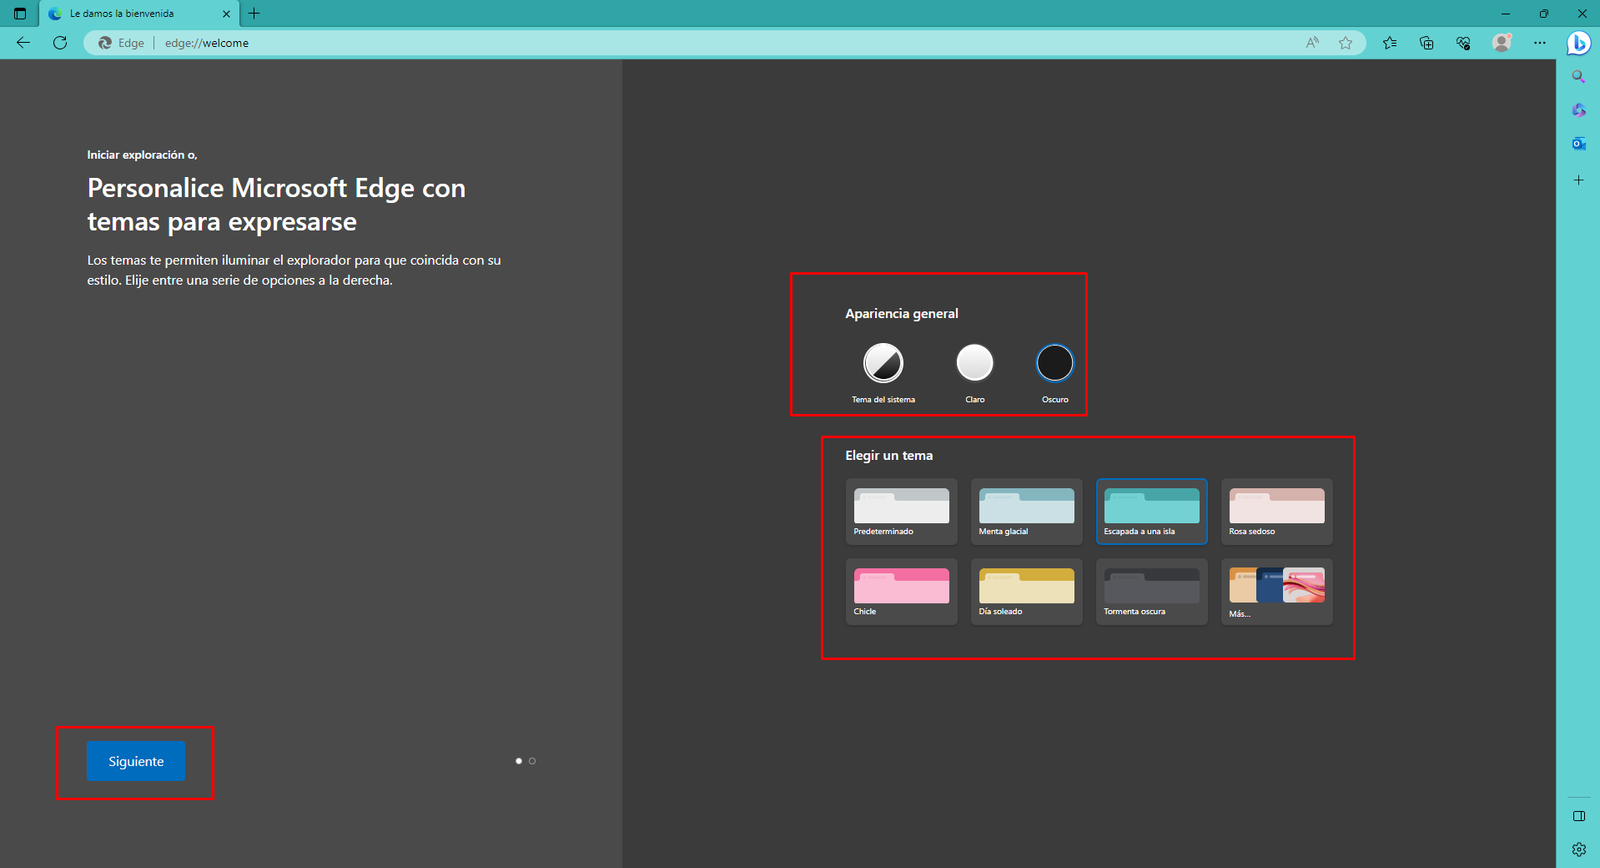Go to the second page indicator dot
This screenshot has width=1600, height=868.
point(532,761)
